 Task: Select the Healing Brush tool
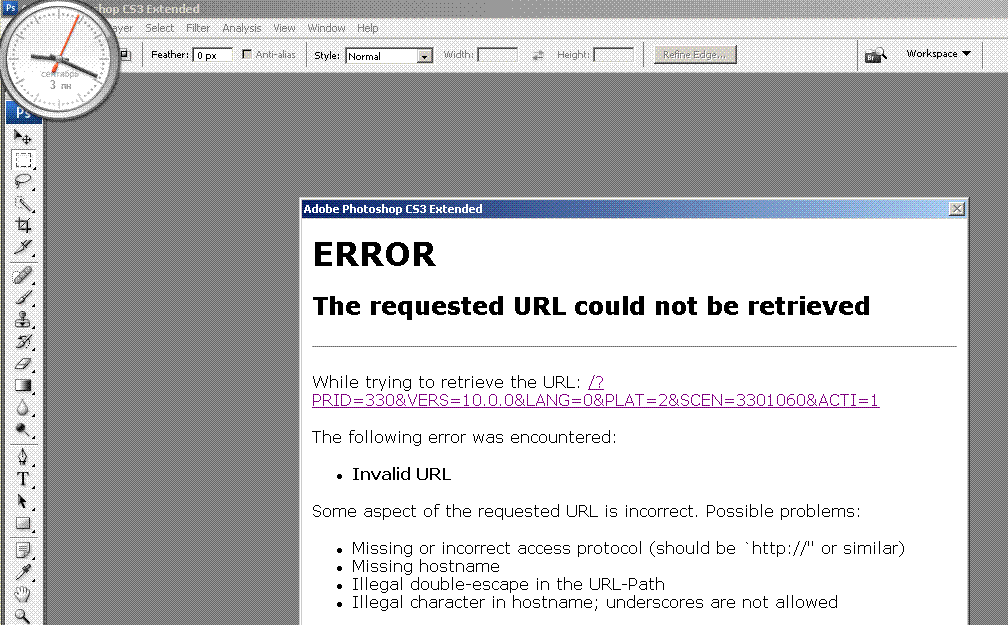22,276
